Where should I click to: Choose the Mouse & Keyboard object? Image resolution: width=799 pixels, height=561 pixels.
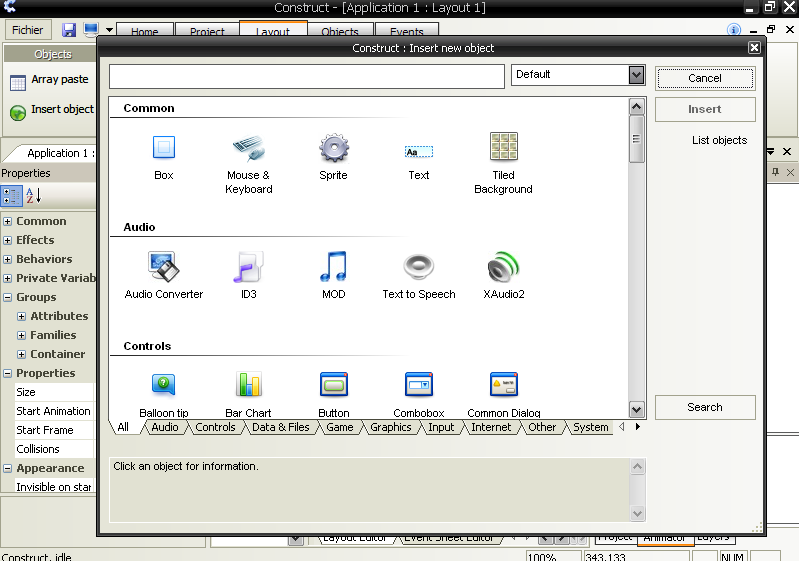249,147
